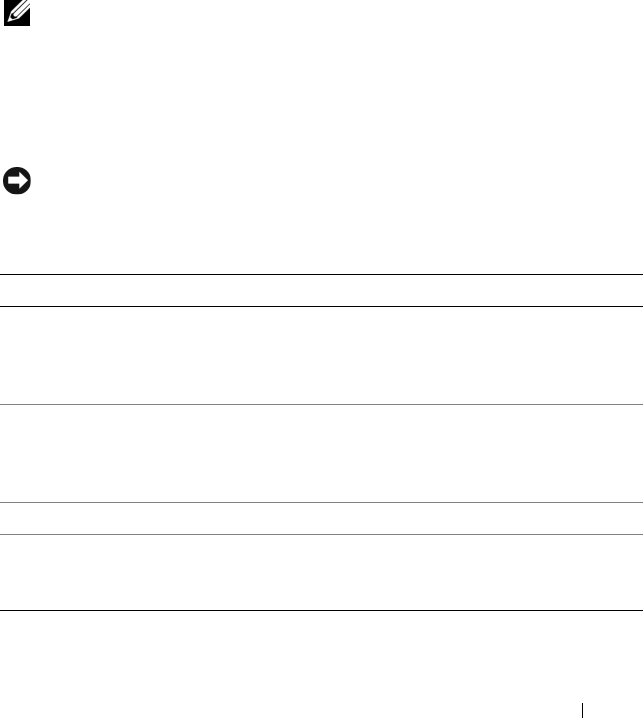Click inside the second table body row
Image resolution: width=643 pixels, height=718 pixels.
click(321, 453)
